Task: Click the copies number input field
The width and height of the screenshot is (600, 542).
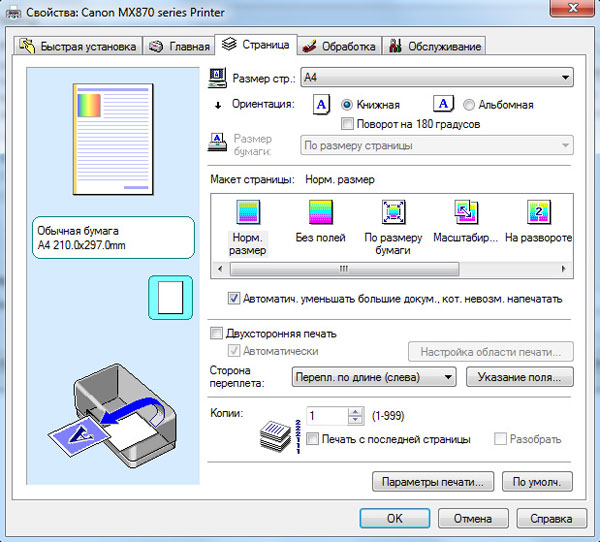Action: (327, 416)
